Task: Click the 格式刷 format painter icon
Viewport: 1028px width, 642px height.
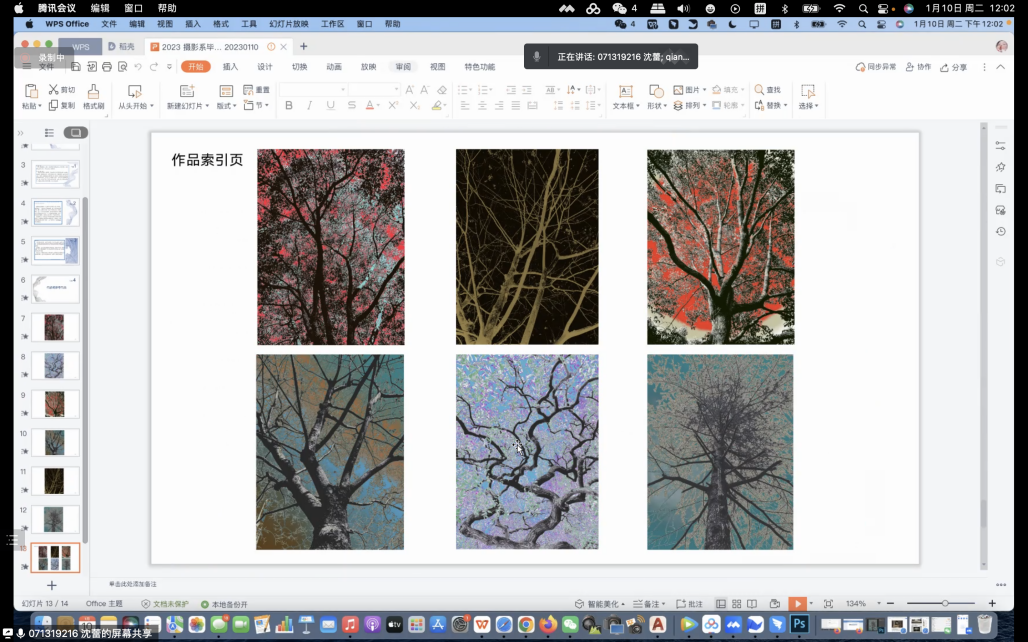Action: pyautogui.click(x=93, y=91)
